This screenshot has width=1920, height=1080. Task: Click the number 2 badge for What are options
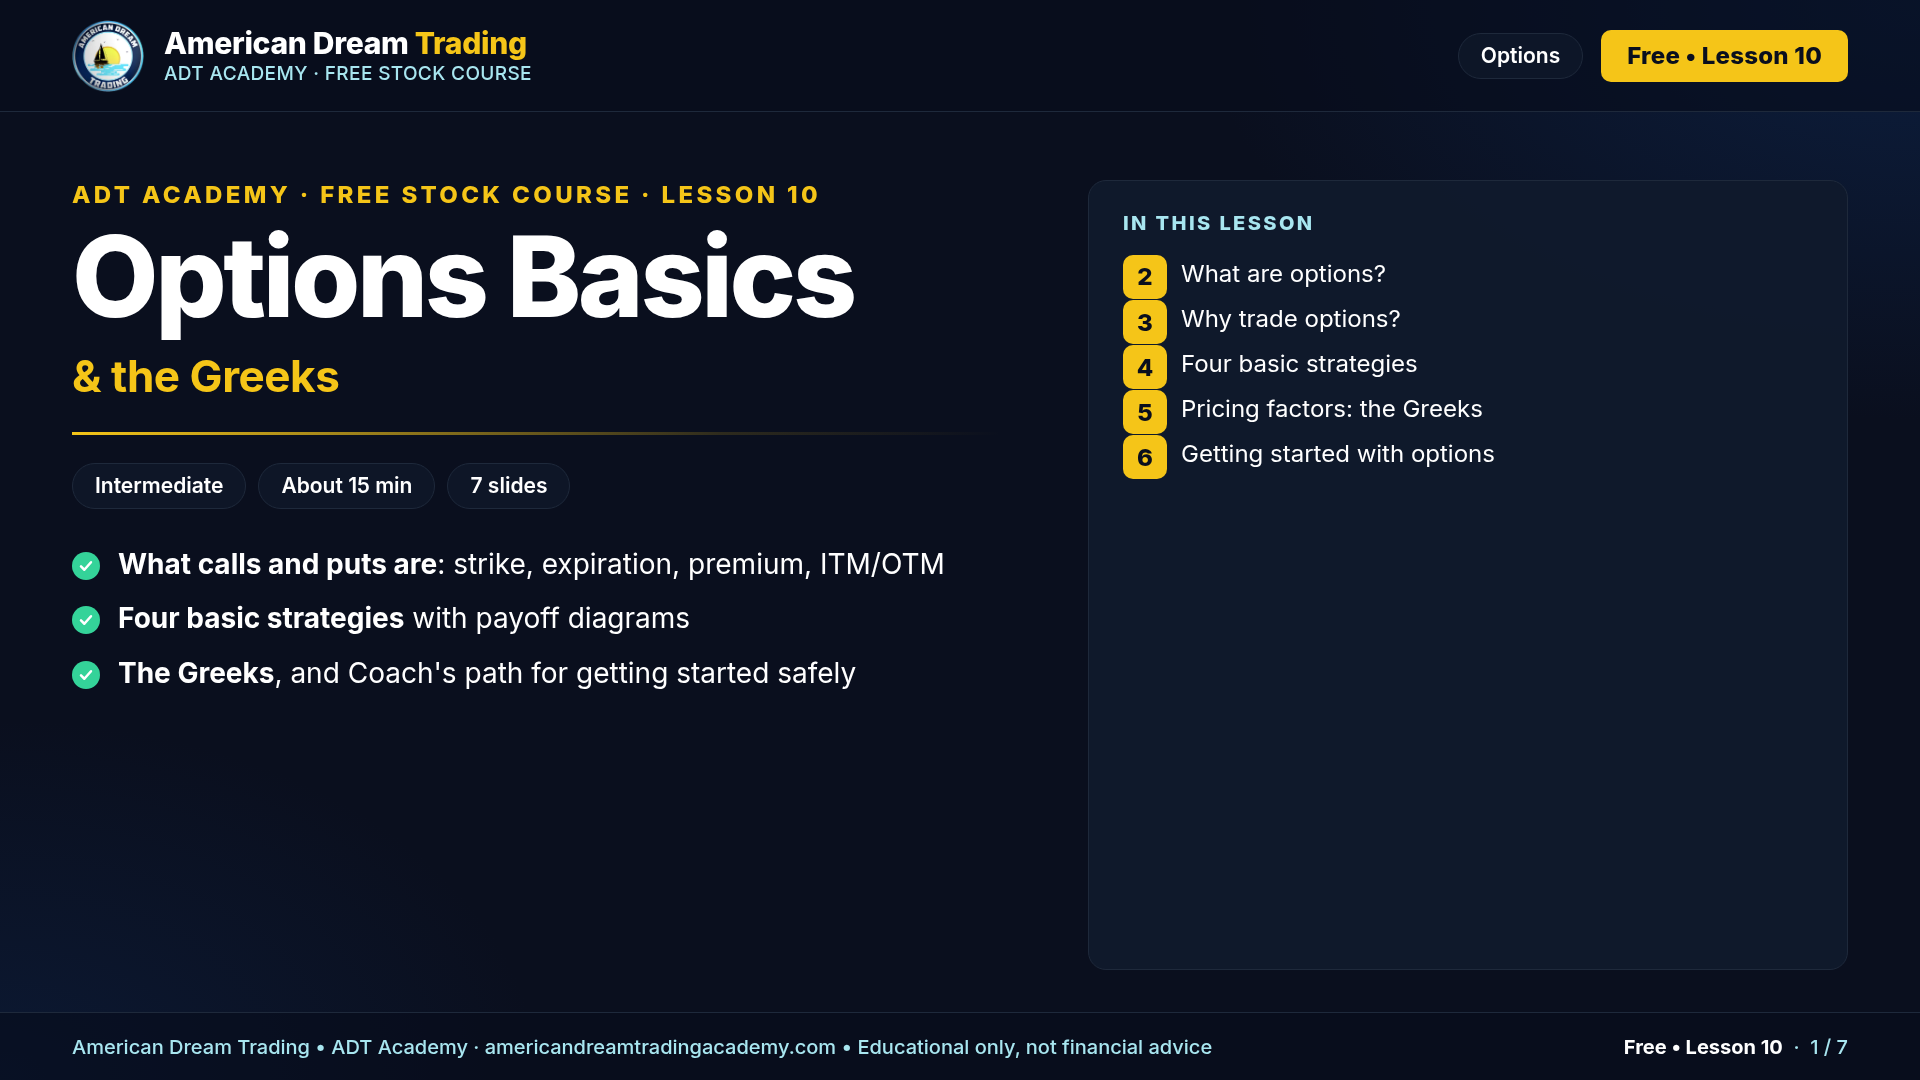point(1145,277)
